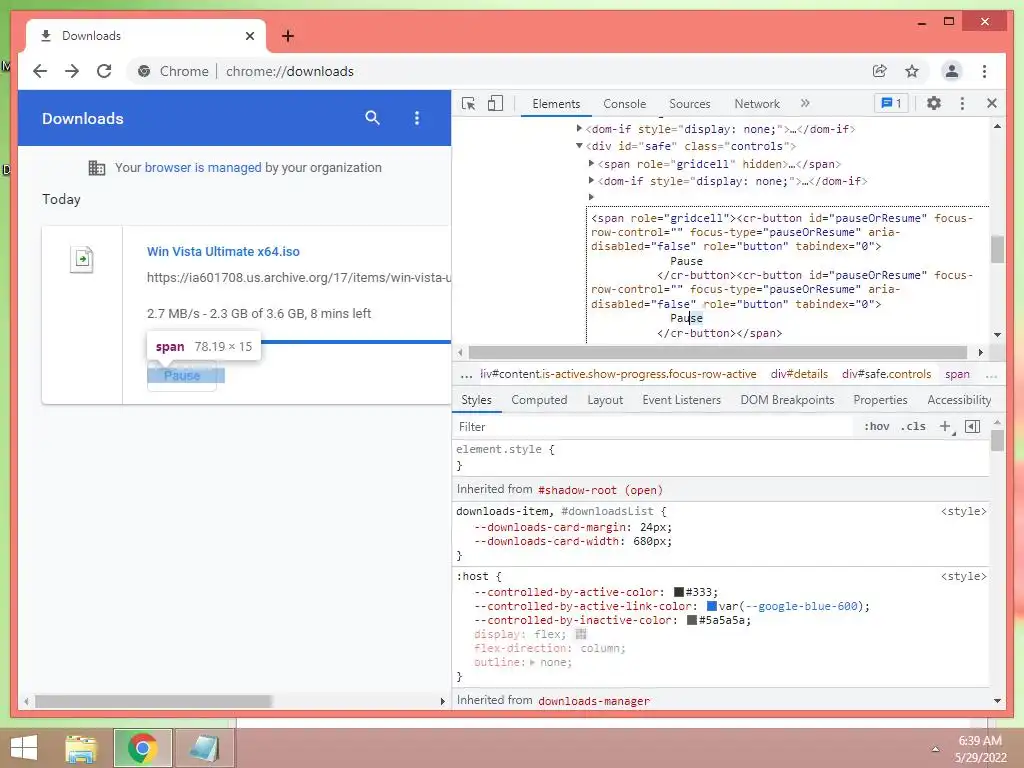
Task: Click the browser back arrow
Action: pyautogui.click(x=40, y=71)
